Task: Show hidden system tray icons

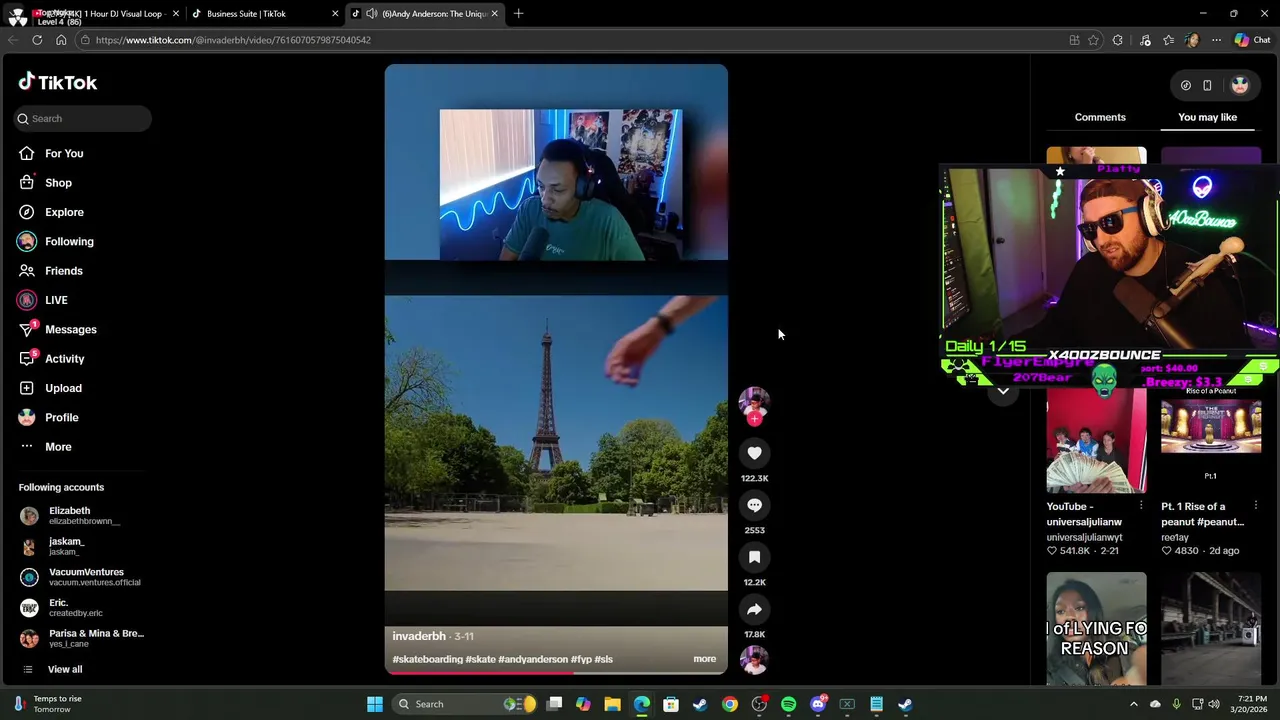Action: click(x=1133, y=704)
